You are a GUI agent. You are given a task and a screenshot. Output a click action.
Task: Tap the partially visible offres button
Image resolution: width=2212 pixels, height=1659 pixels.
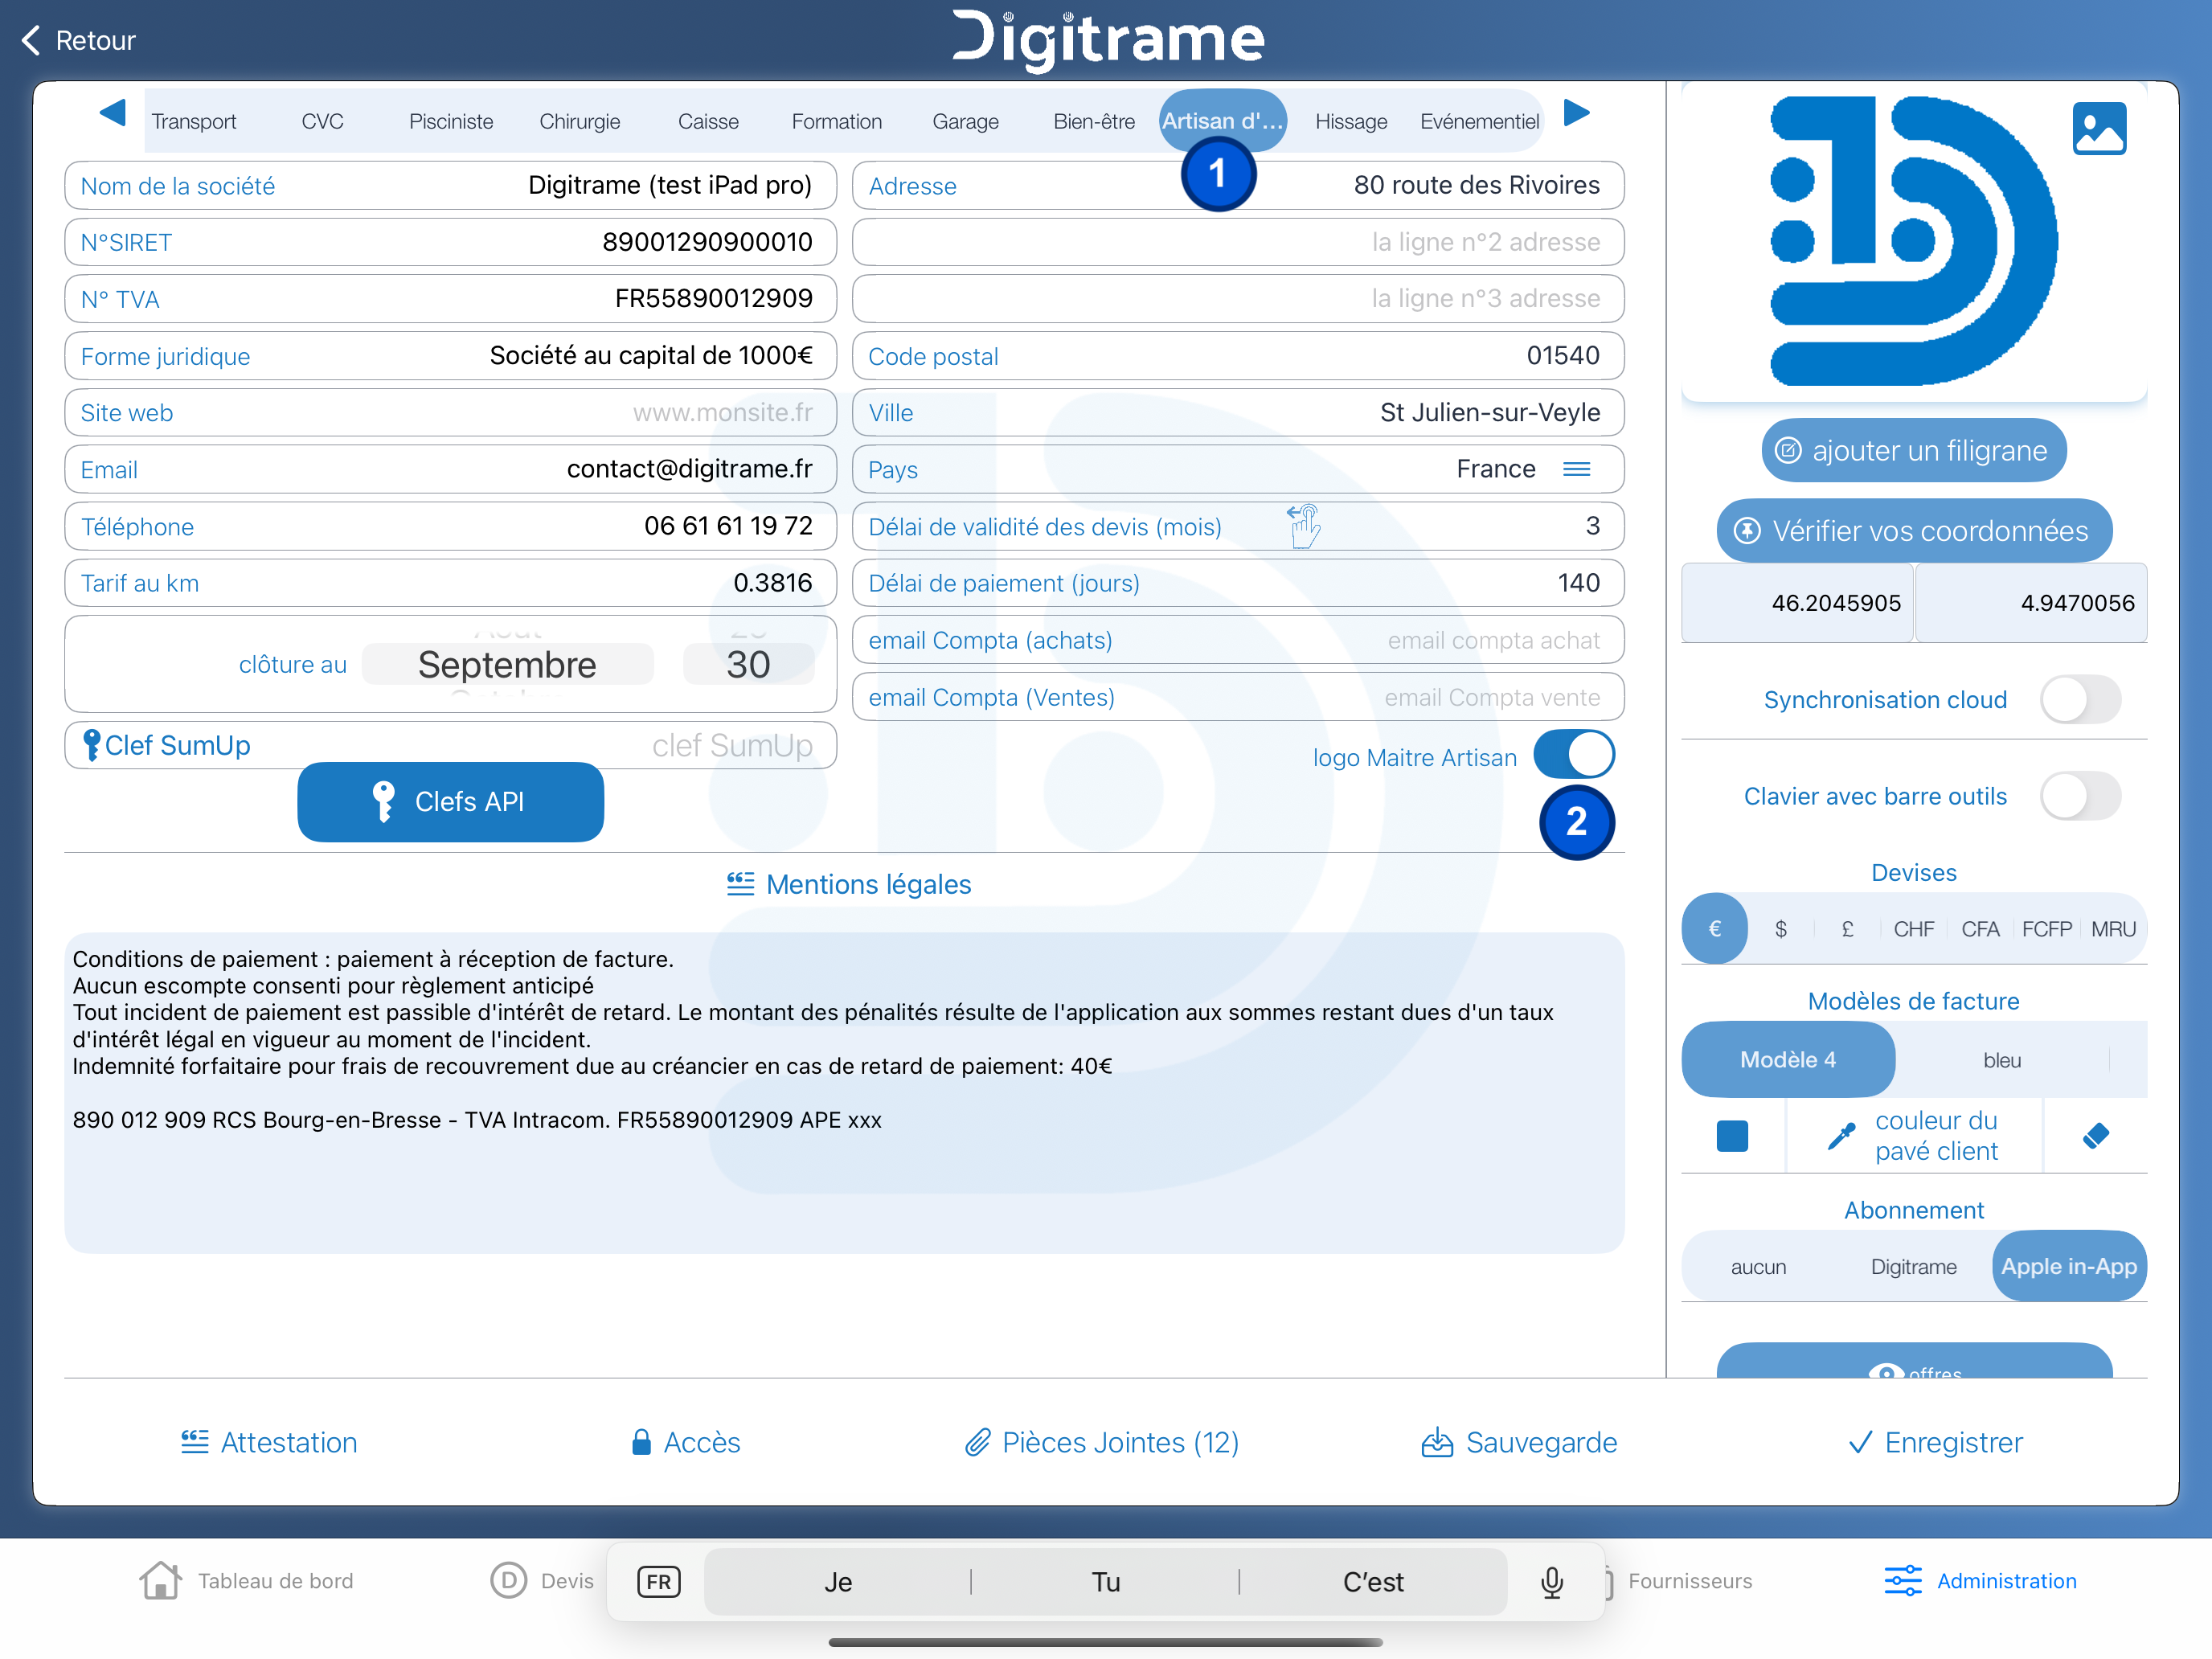click(1914, 1361)
